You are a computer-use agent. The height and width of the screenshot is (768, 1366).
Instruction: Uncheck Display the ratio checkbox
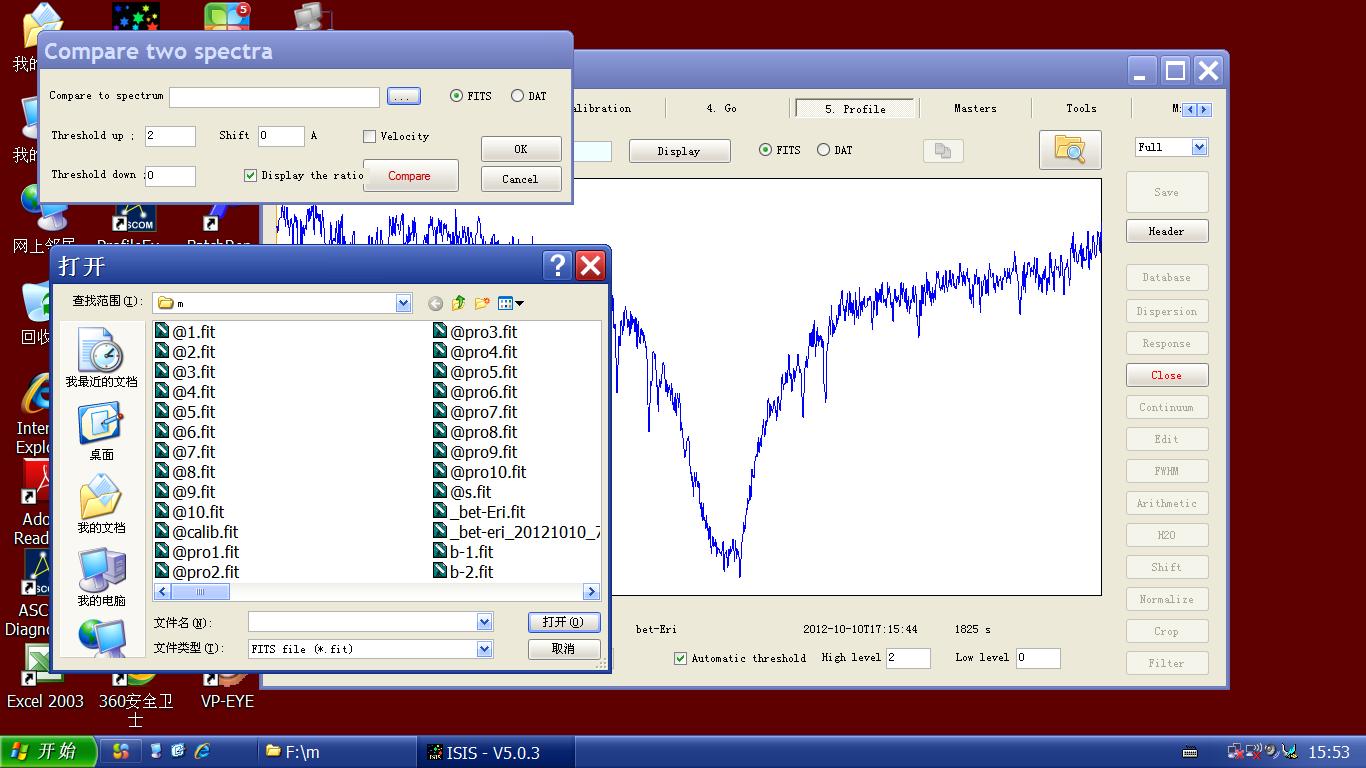click(251, 176)
